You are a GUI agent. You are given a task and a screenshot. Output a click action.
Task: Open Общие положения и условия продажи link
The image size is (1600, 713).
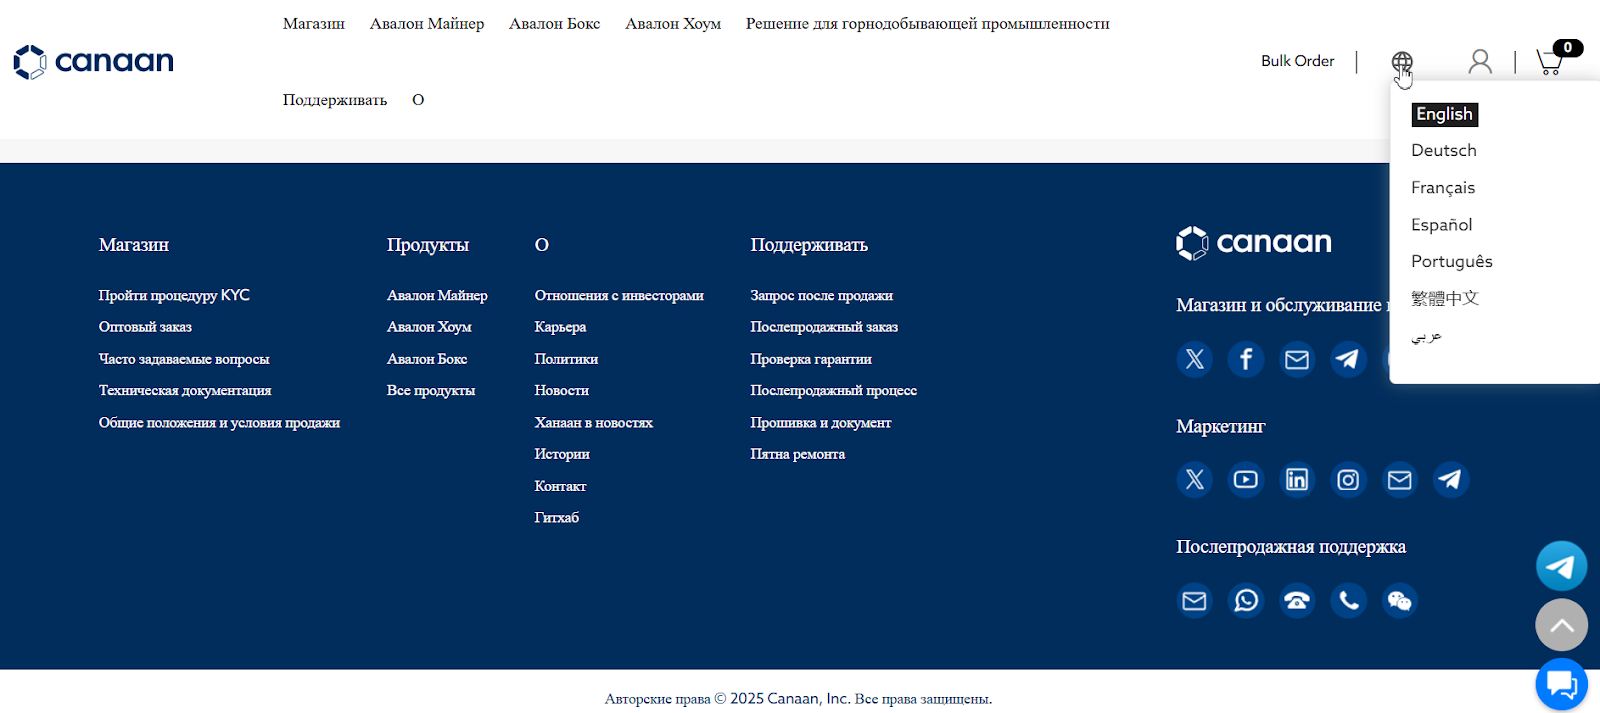coord(219,422)
